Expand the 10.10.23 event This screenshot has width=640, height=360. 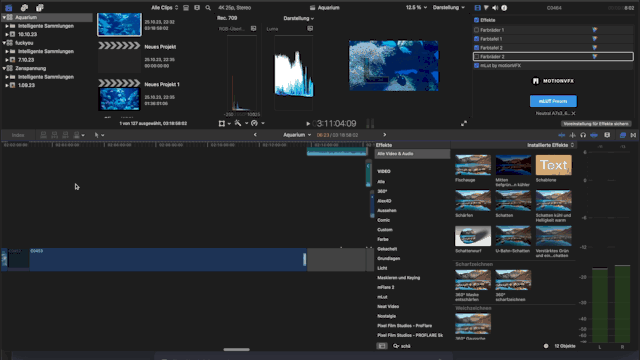click(7, 34)
